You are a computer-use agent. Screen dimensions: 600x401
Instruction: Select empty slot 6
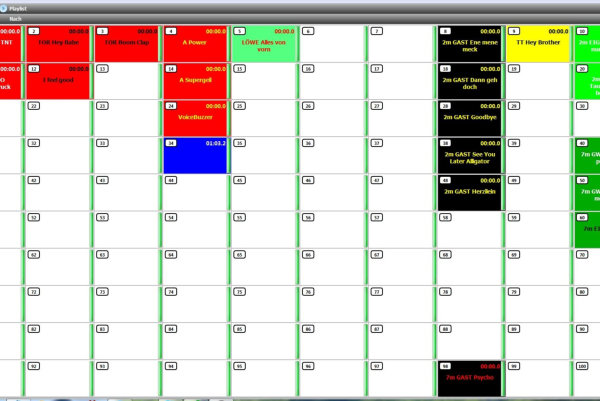click(332, 44)
